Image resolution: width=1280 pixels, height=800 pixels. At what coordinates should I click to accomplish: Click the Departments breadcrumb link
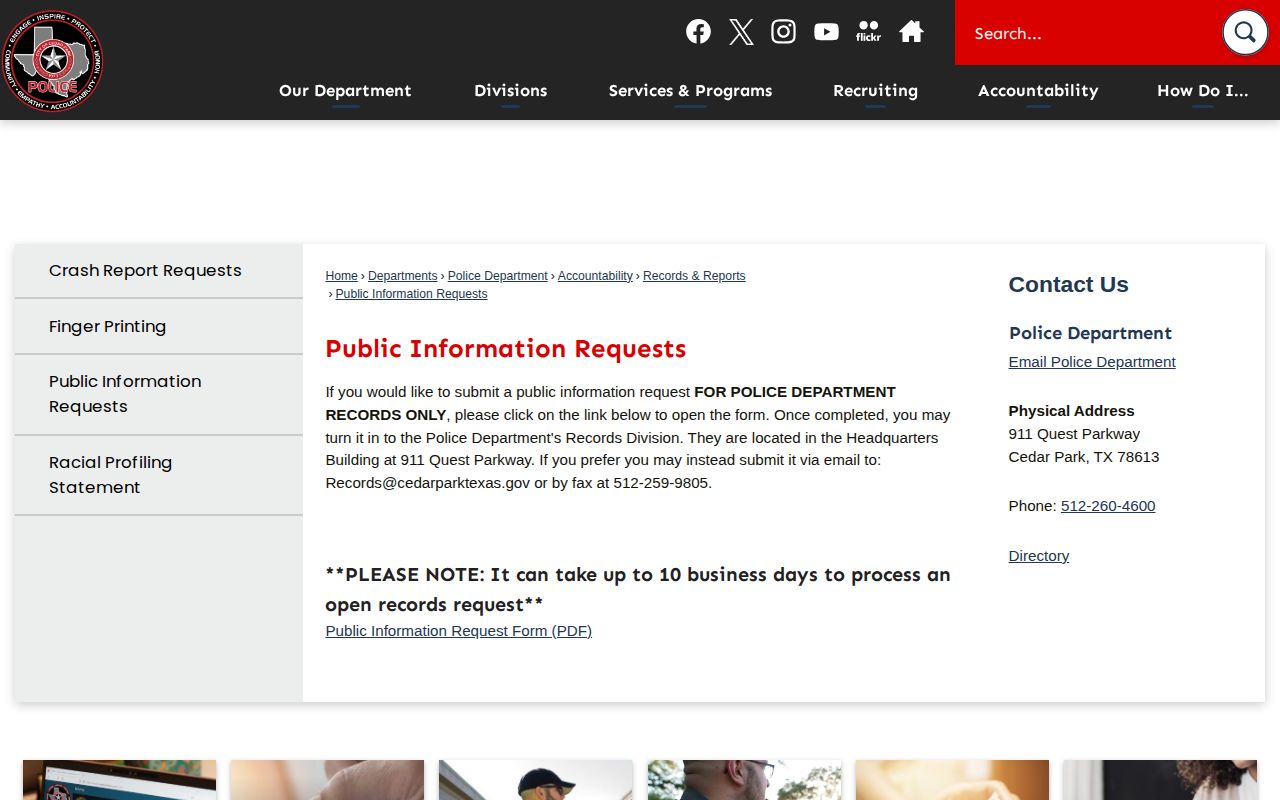pos(403,276)
